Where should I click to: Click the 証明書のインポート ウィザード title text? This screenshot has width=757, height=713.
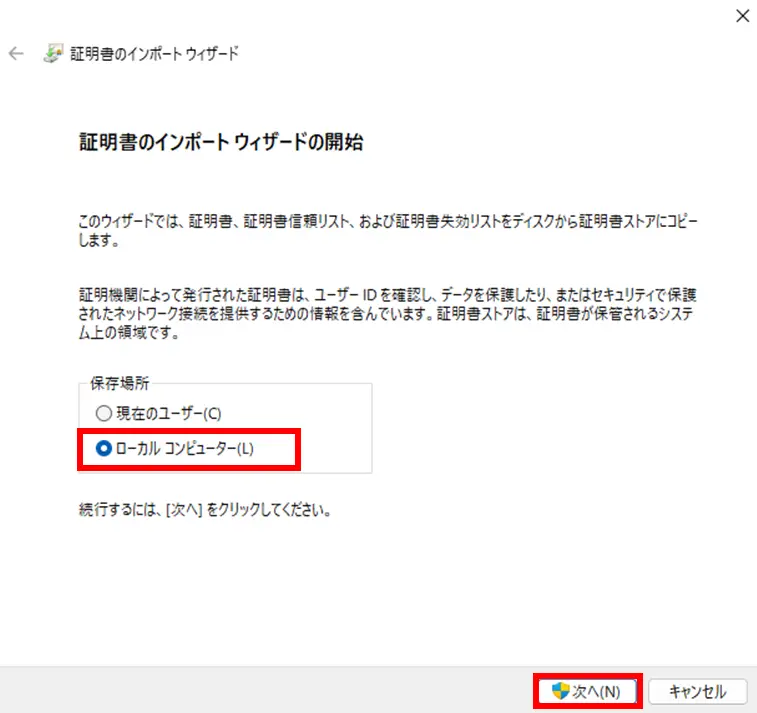[x=154, y=53]
